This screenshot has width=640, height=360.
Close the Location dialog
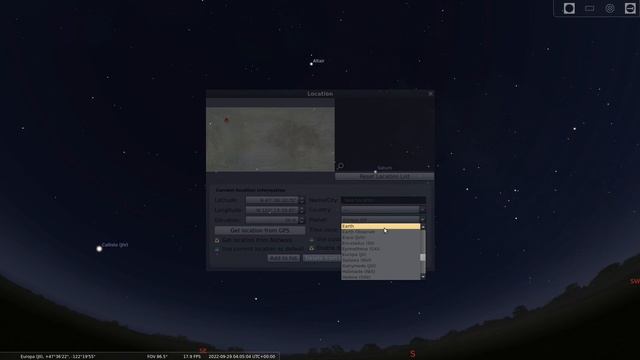(430, 93)
